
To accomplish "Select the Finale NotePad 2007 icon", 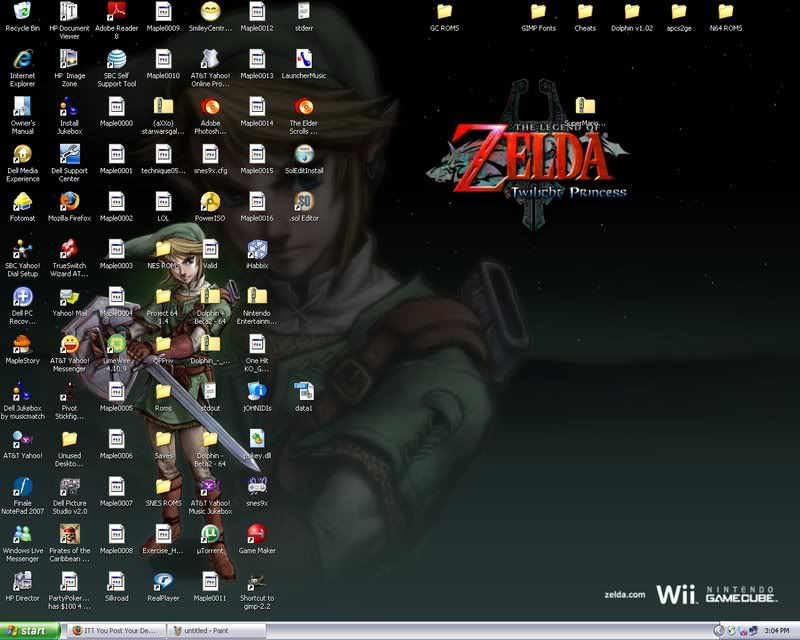I will point(22,486).
